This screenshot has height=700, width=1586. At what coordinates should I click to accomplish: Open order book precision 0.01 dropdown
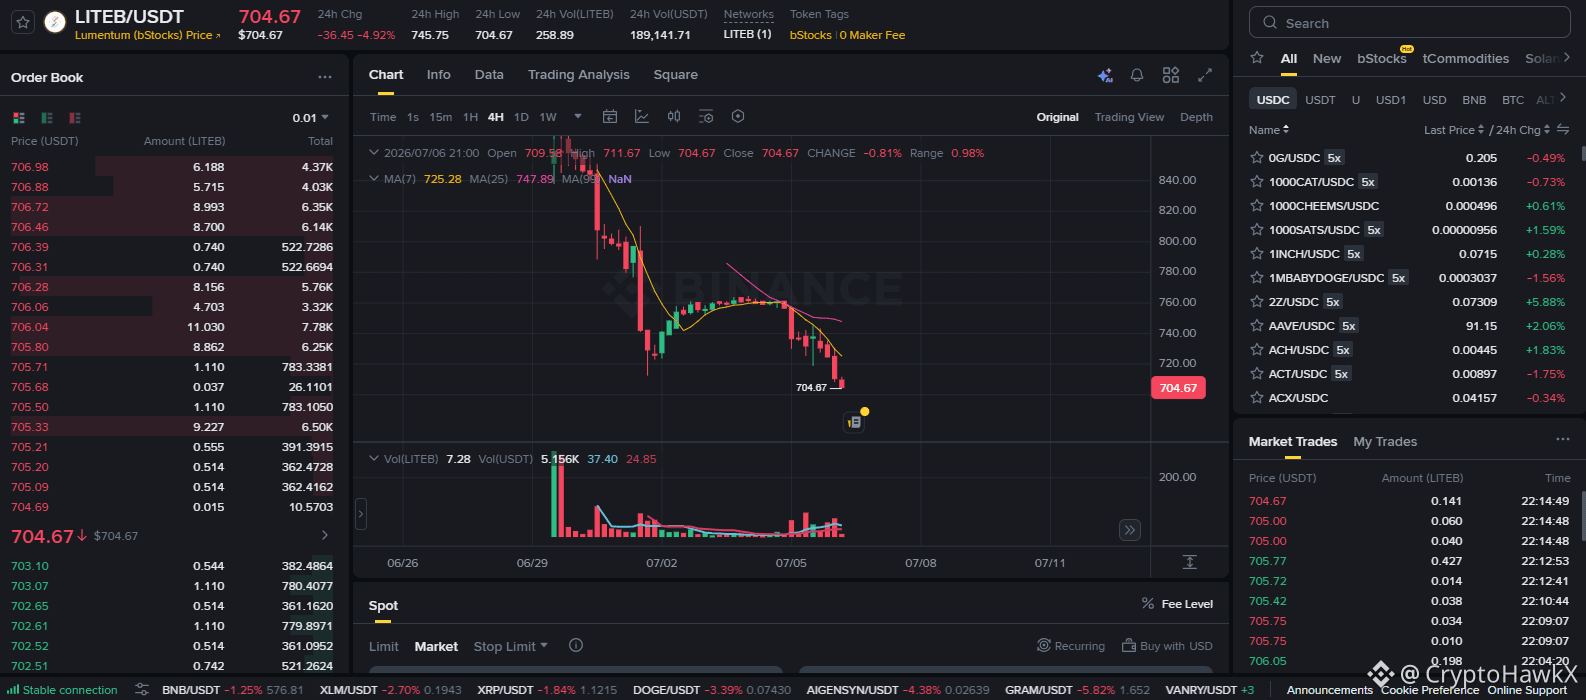310,118
